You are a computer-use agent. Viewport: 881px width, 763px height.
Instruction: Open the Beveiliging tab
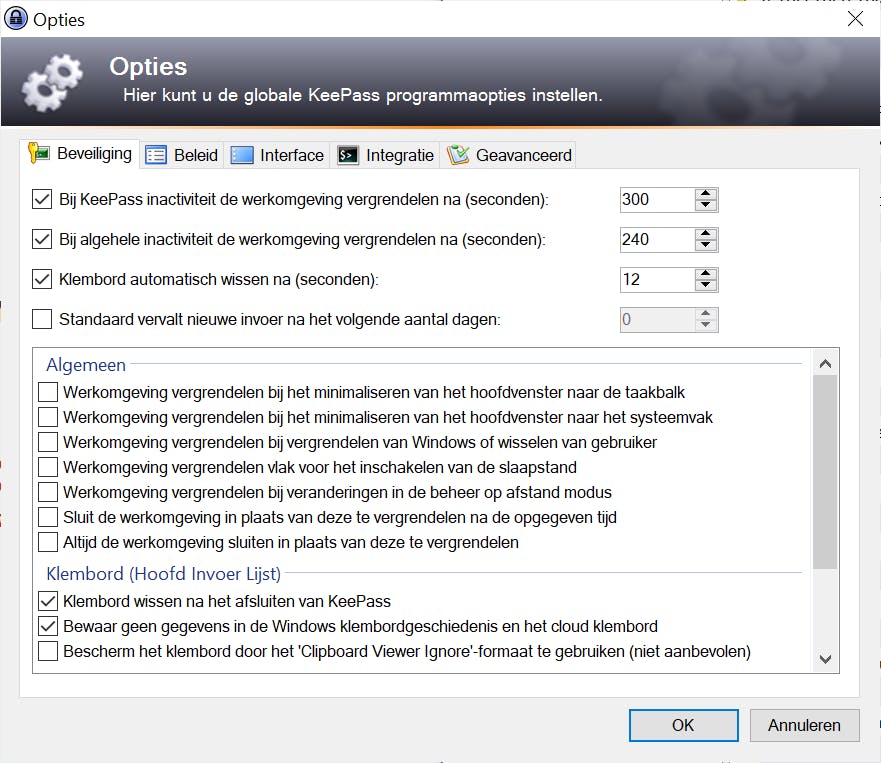80,153
